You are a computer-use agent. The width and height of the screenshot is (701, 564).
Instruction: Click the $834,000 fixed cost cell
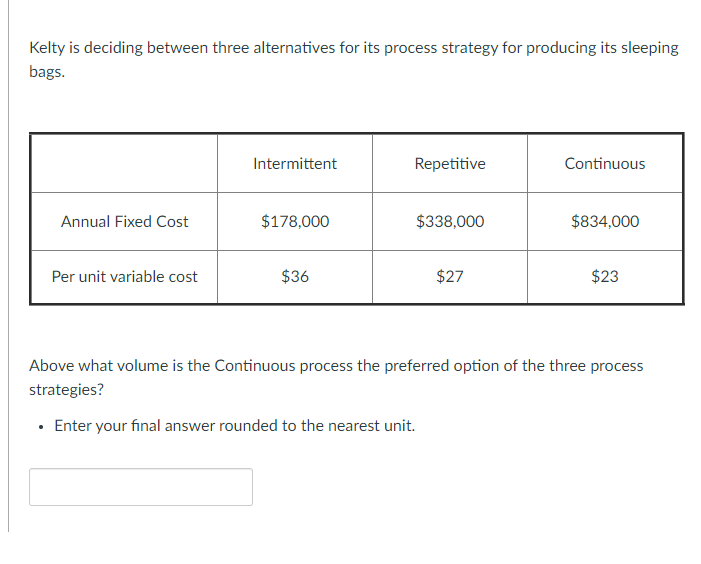(605, 222)
